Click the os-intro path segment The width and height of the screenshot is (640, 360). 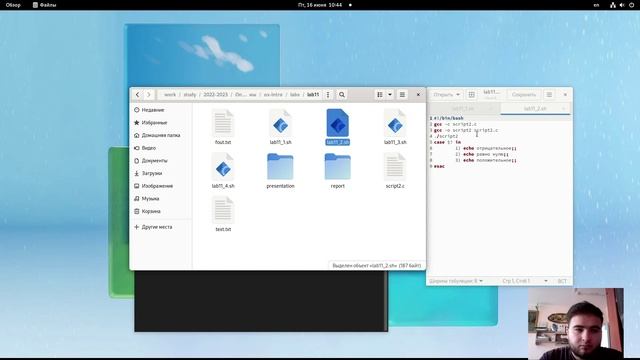click(x=273, y=95)
